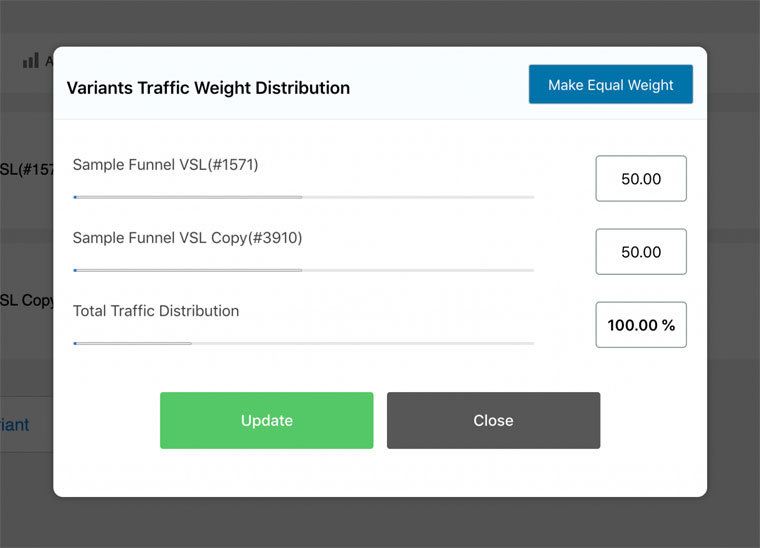The image size is (760, 548).
Task: Click the Total Traffic Distribution 100.00 % field
Action: [641, 325]
